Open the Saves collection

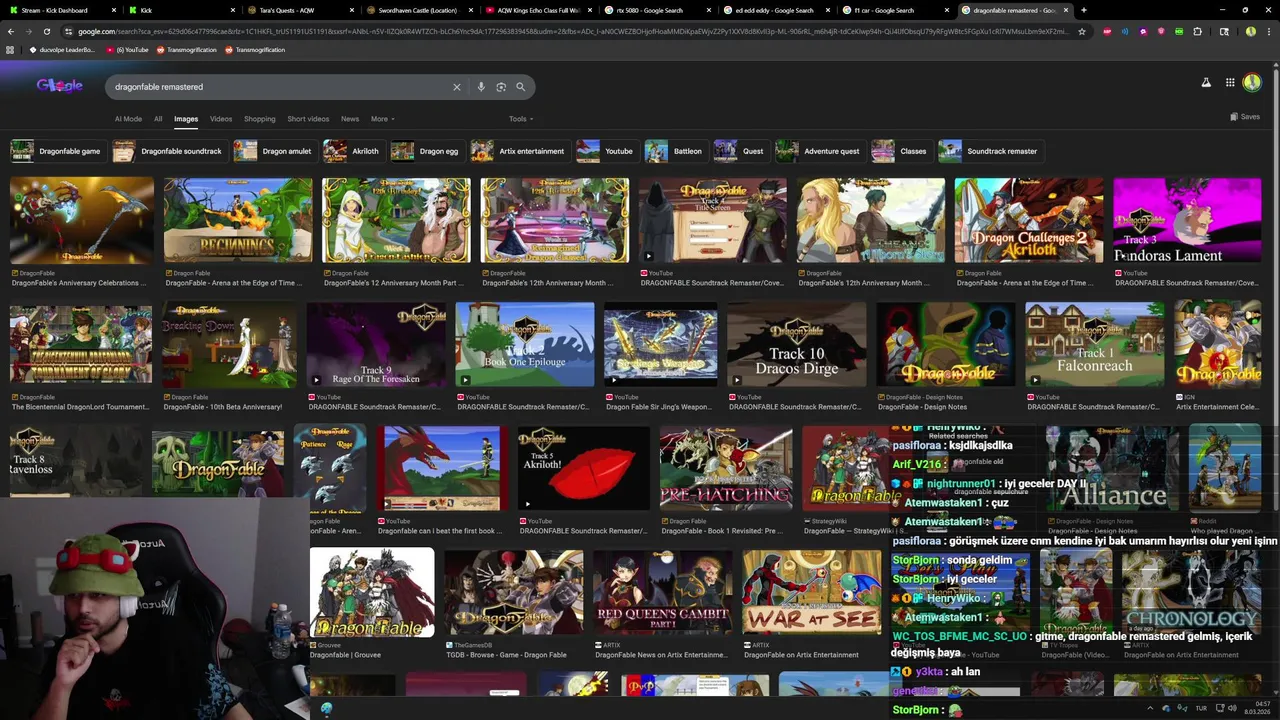tap(1245, 117)
